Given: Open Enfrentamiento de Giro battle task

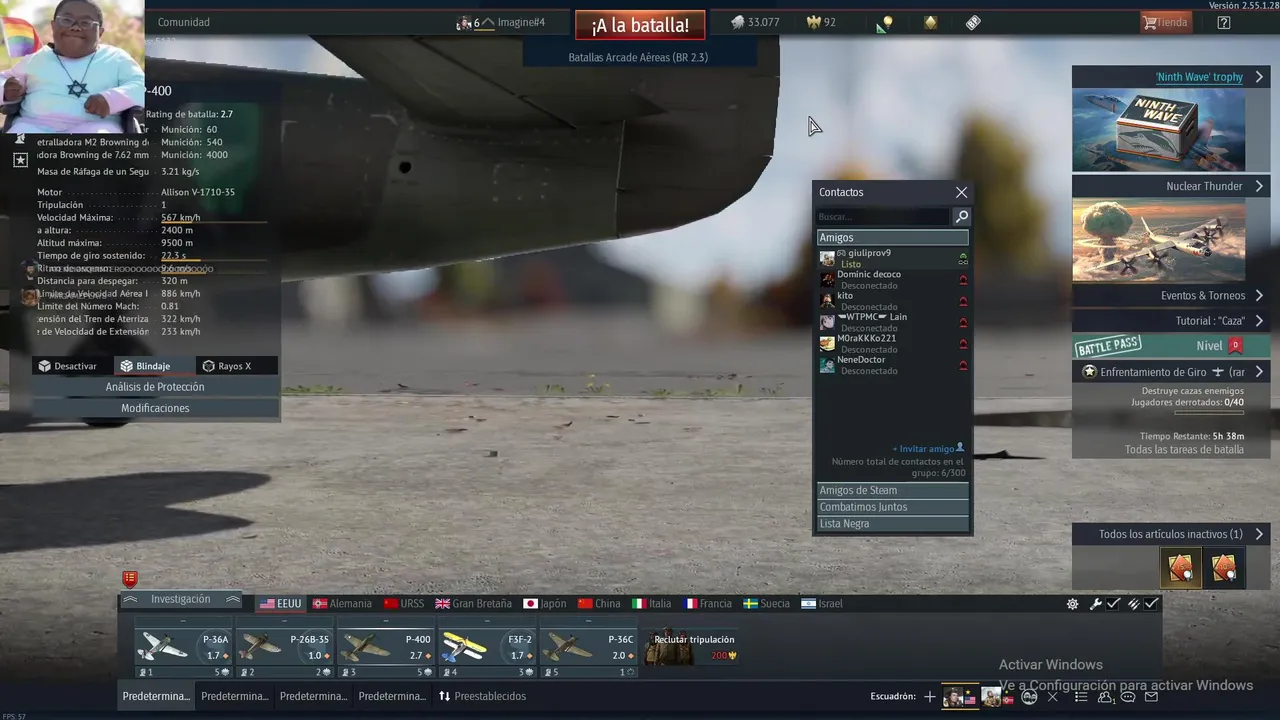Looking at the screenshot, I should tap(1171, 372).
